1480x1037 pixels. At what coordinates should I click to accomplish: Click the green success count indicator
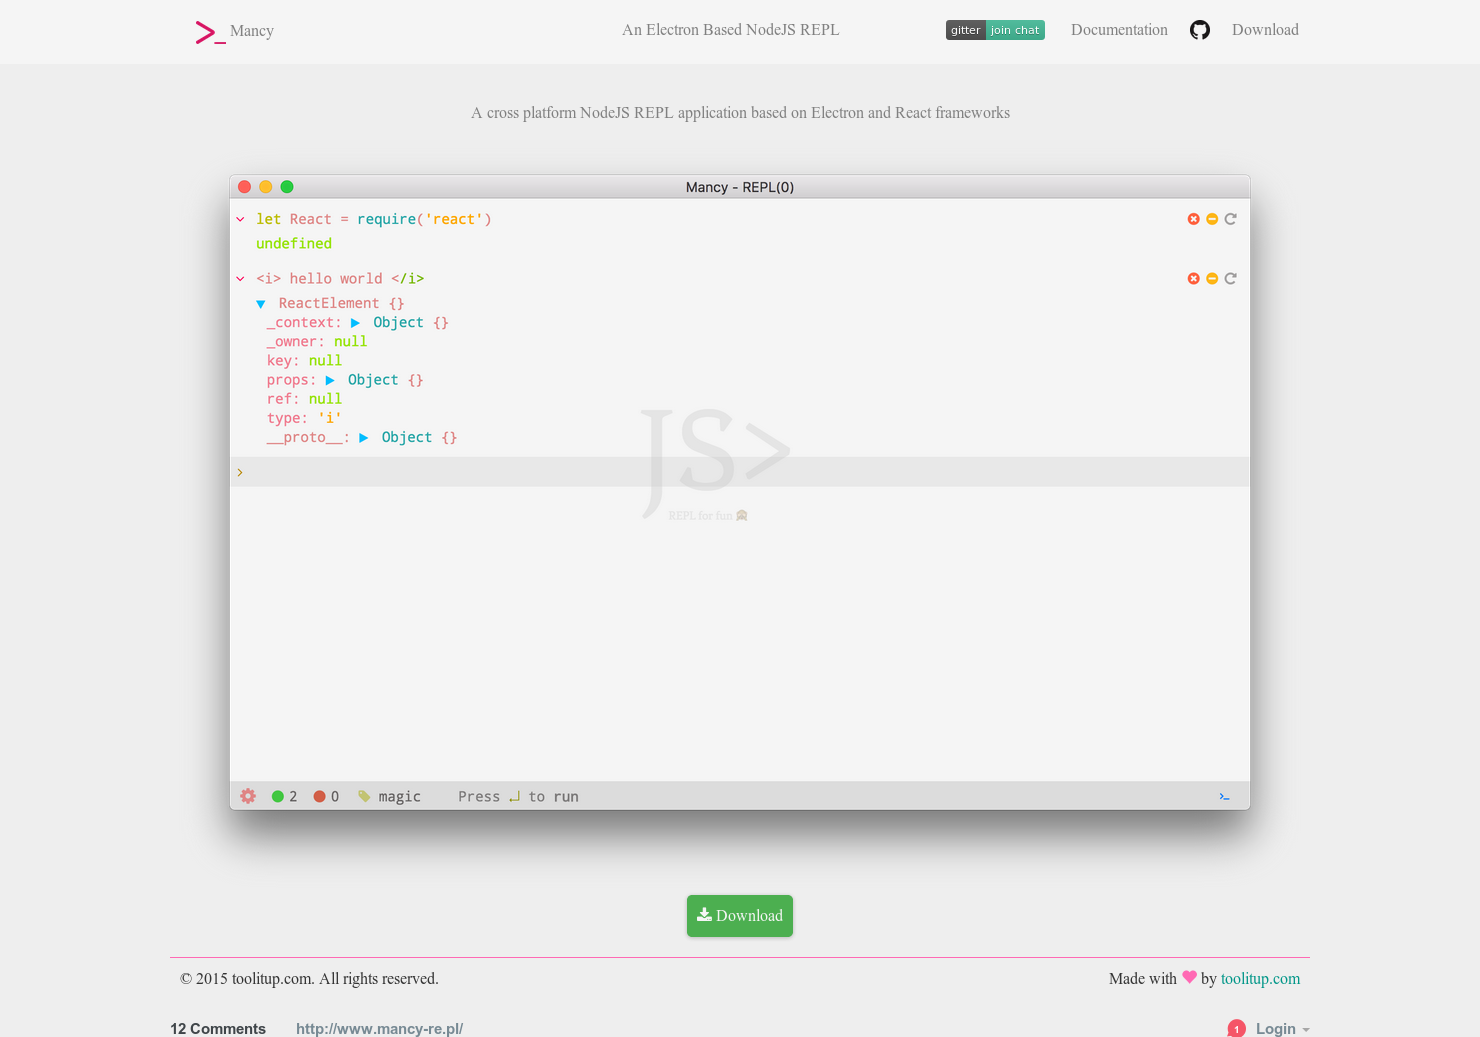pyautogui.click(x=284, y=797)
